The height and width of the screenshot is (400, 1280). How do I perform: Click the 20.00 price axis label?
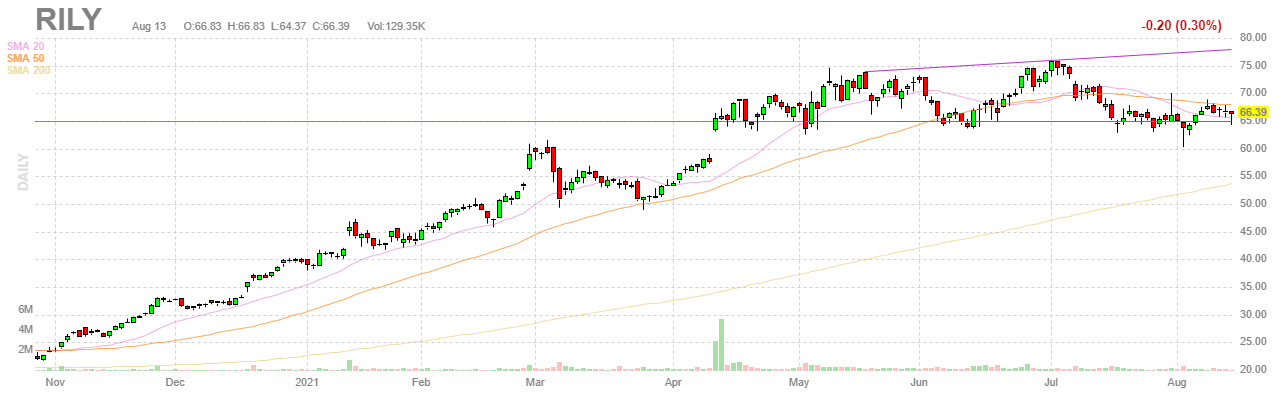click(1252, 370)
